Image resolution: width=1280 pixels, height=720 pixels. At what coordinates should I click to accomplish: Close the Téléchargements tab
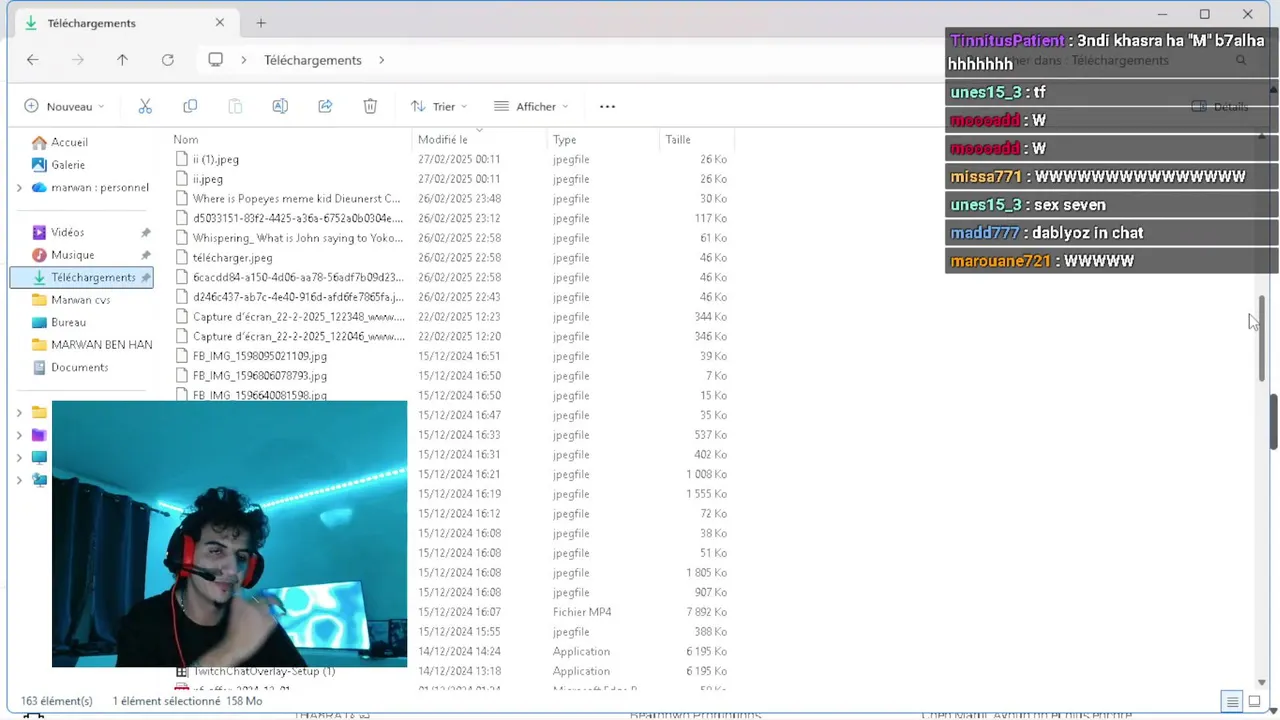(x=220, y=23)
